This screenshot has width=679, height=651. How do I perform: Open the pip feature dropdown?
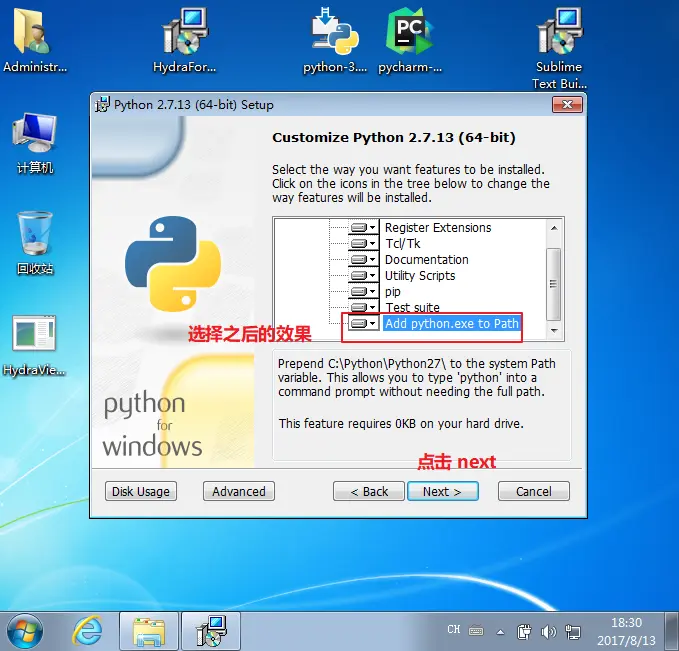pos(364,291)
